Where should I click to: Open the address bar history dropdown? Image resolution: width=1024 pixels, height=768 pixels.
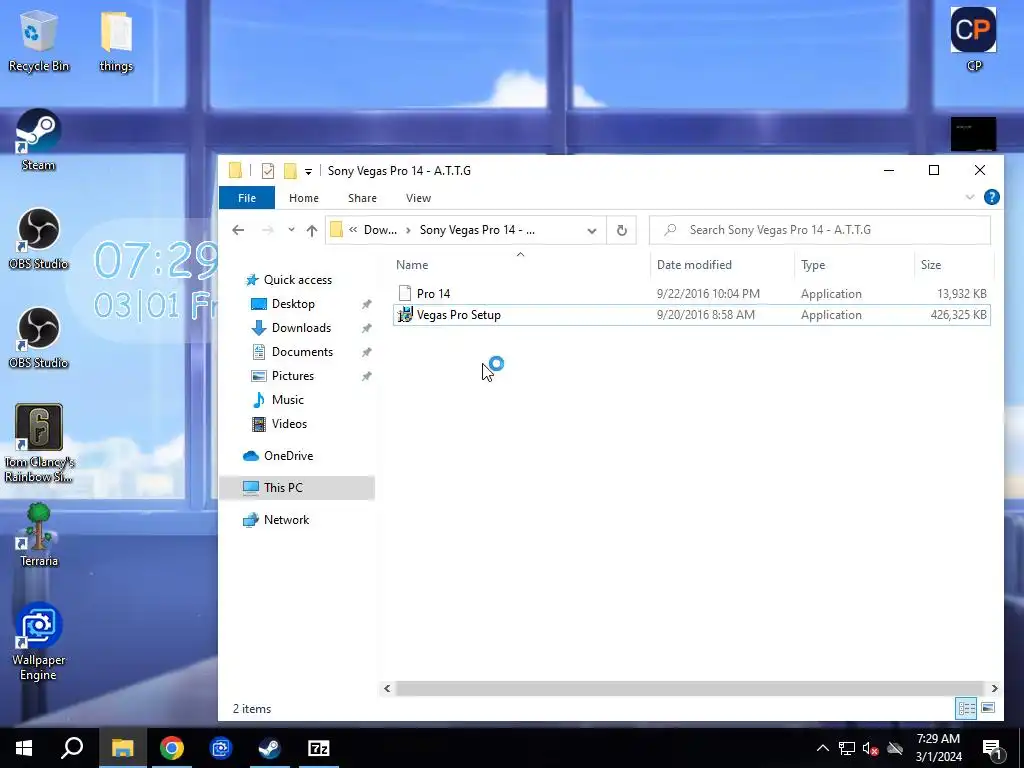(592, 231)
